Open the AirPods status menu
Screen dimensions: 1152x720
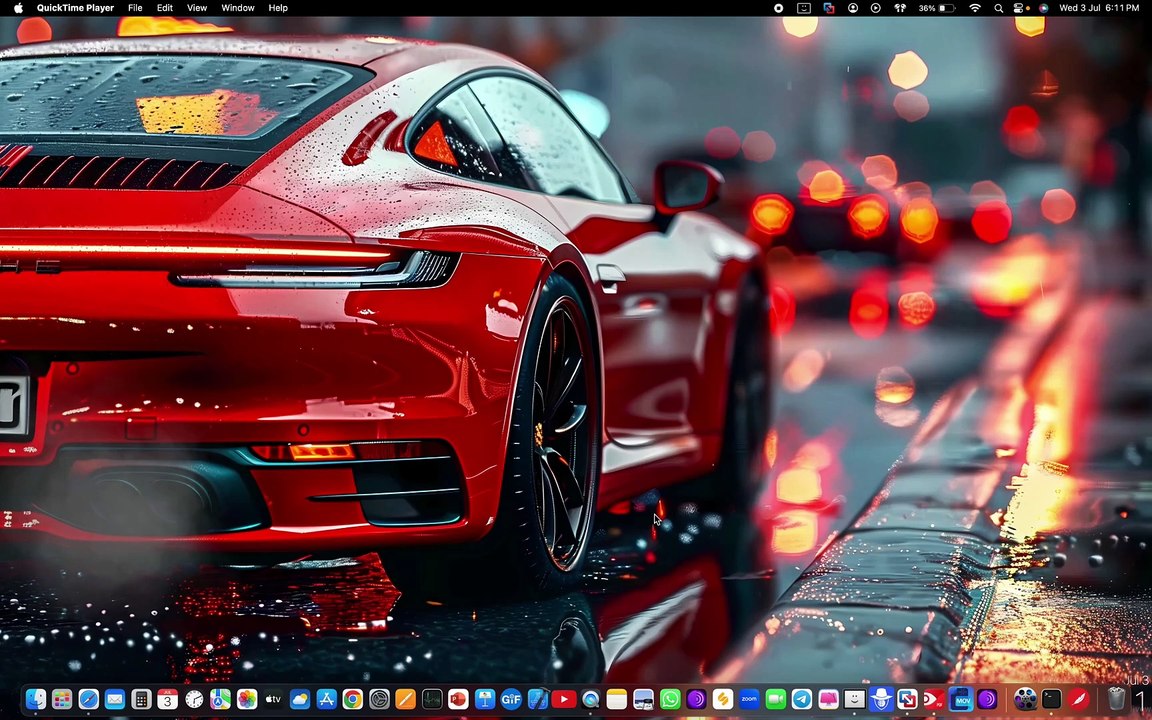[900, 8]
